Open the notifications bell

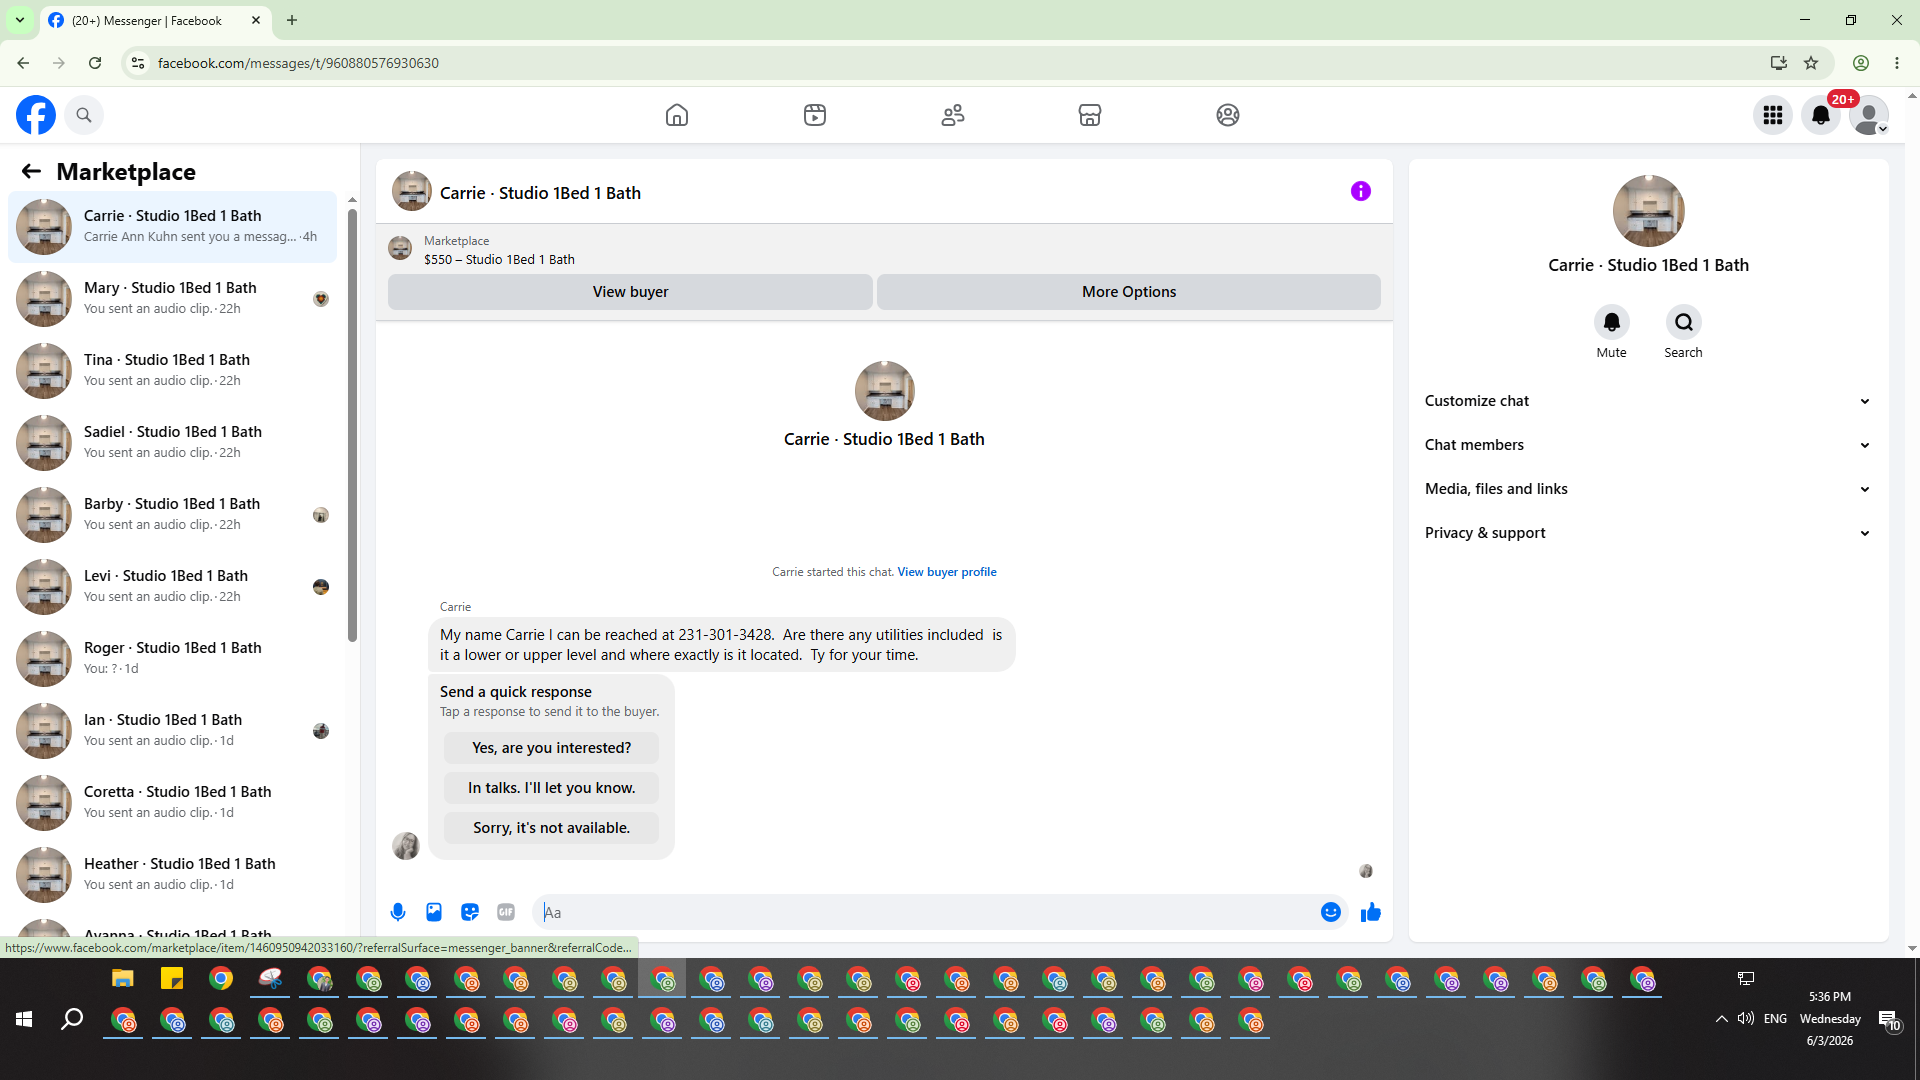point(1821,115)
